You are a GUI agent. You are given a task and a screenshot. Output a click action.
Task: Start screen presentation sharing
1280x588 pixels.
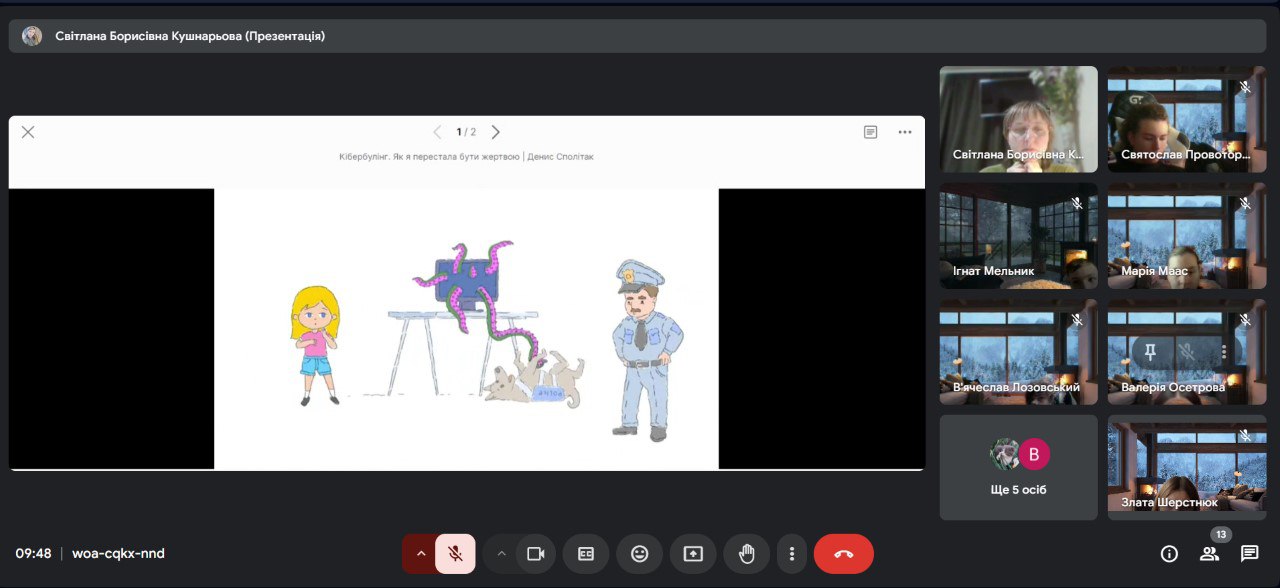(693, 554)
